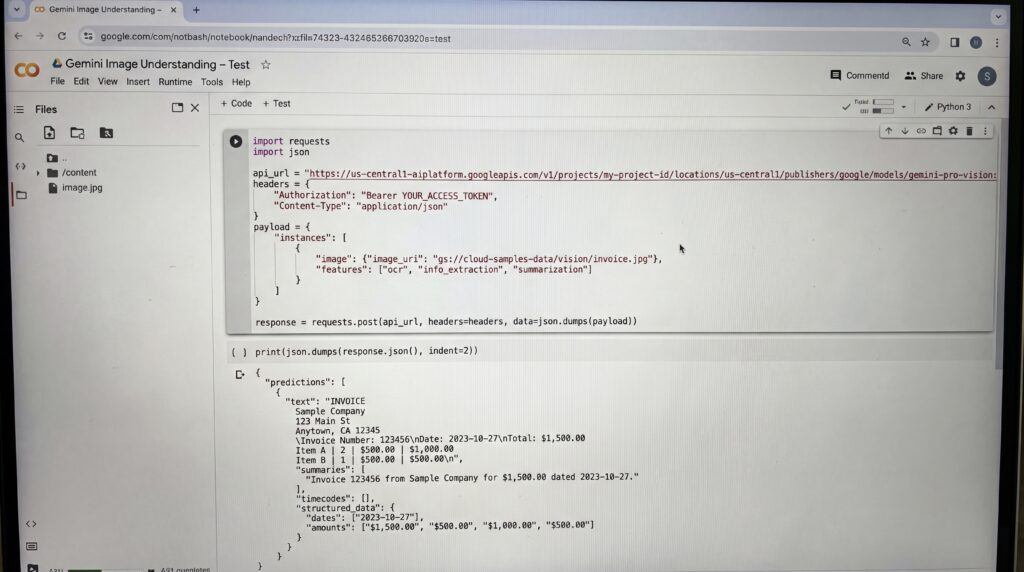Open the Comment panel
This screenshot has height=572, width=1024.
tap(859, 76)
